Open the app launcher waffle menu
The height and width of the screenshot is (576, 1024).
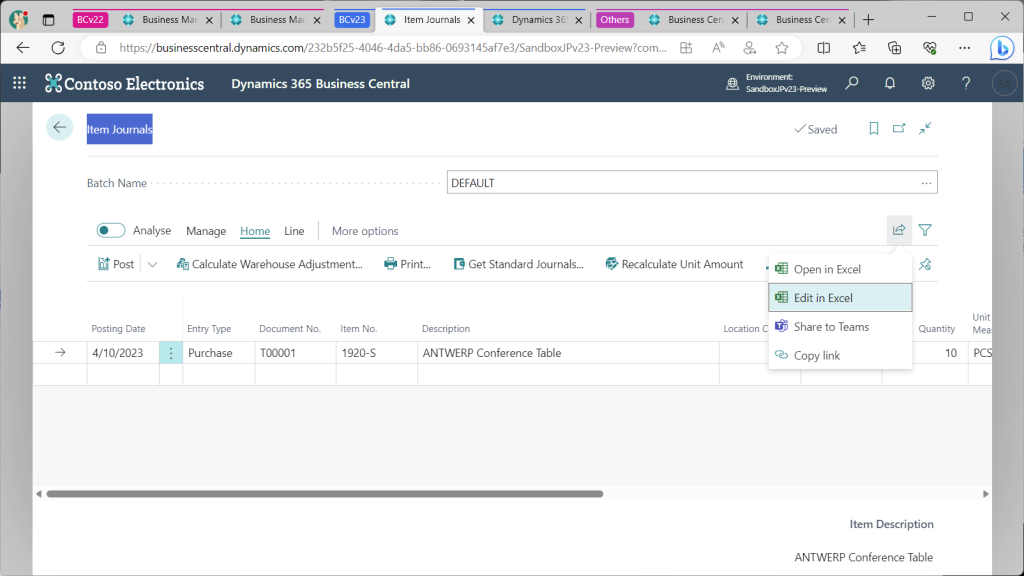pos(20,83)
